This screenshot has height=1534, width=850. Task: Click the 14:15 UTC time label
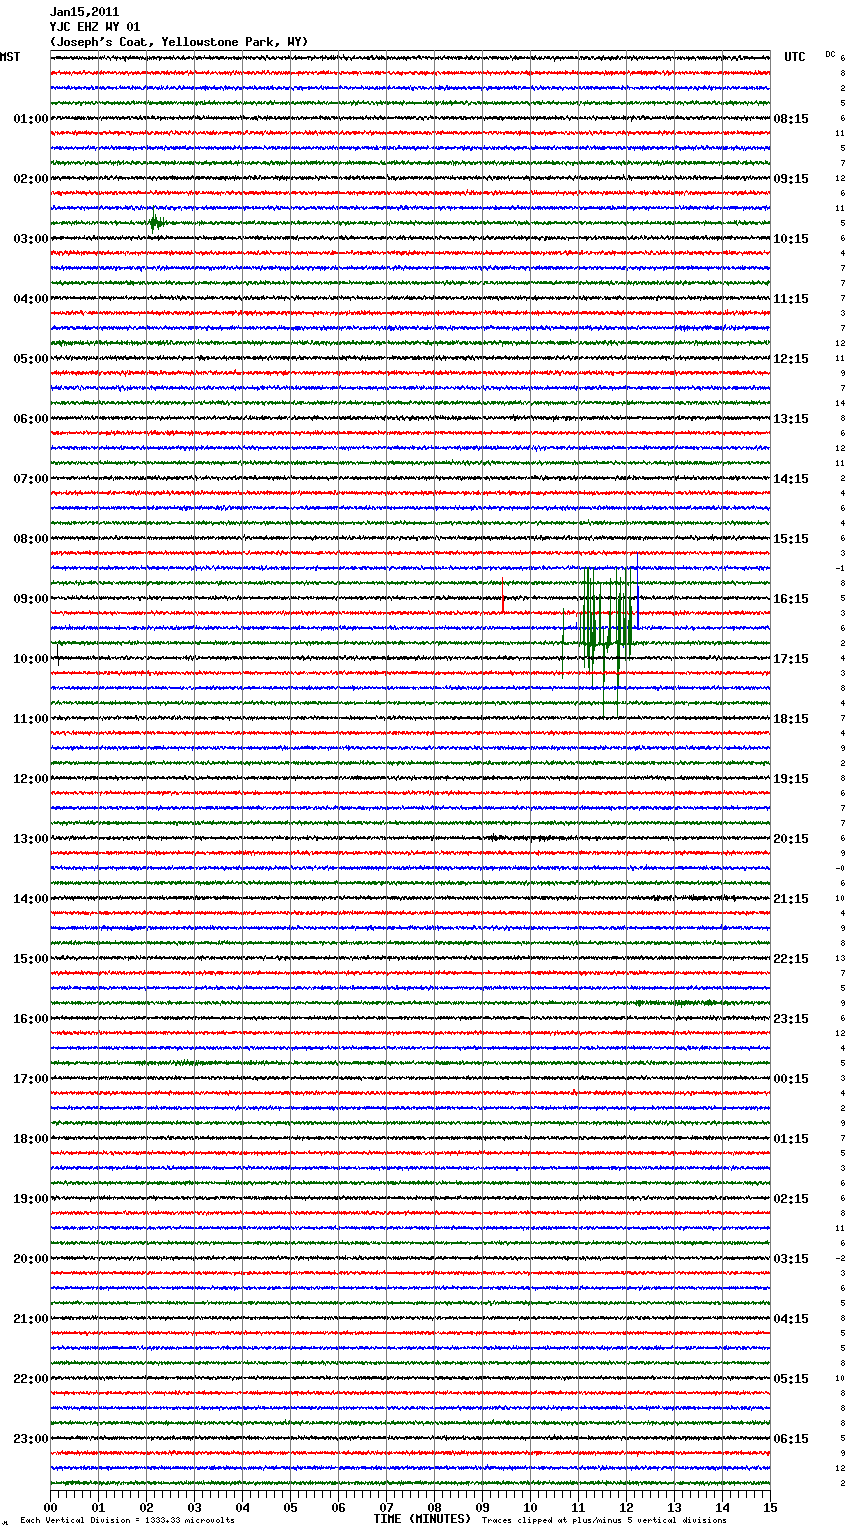point(791,479)
